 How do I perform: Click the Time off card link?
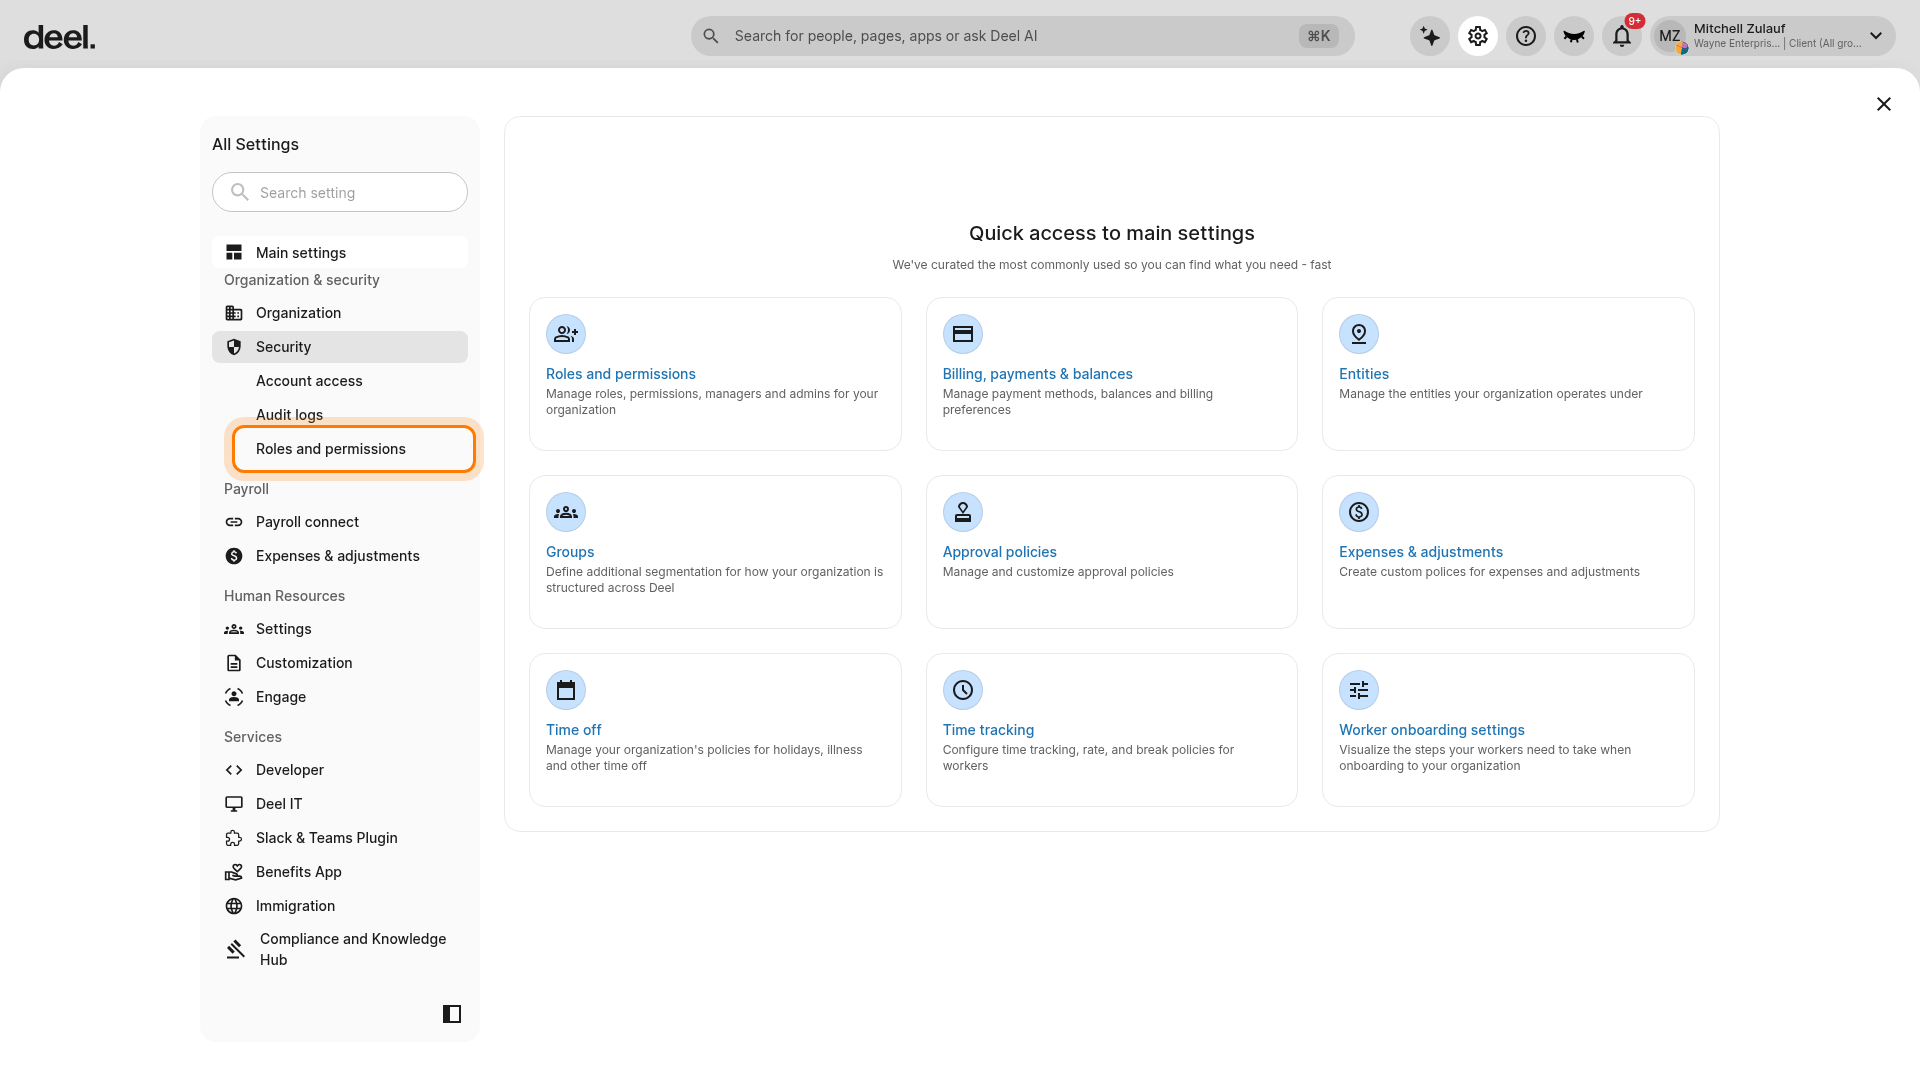(573, 730)
